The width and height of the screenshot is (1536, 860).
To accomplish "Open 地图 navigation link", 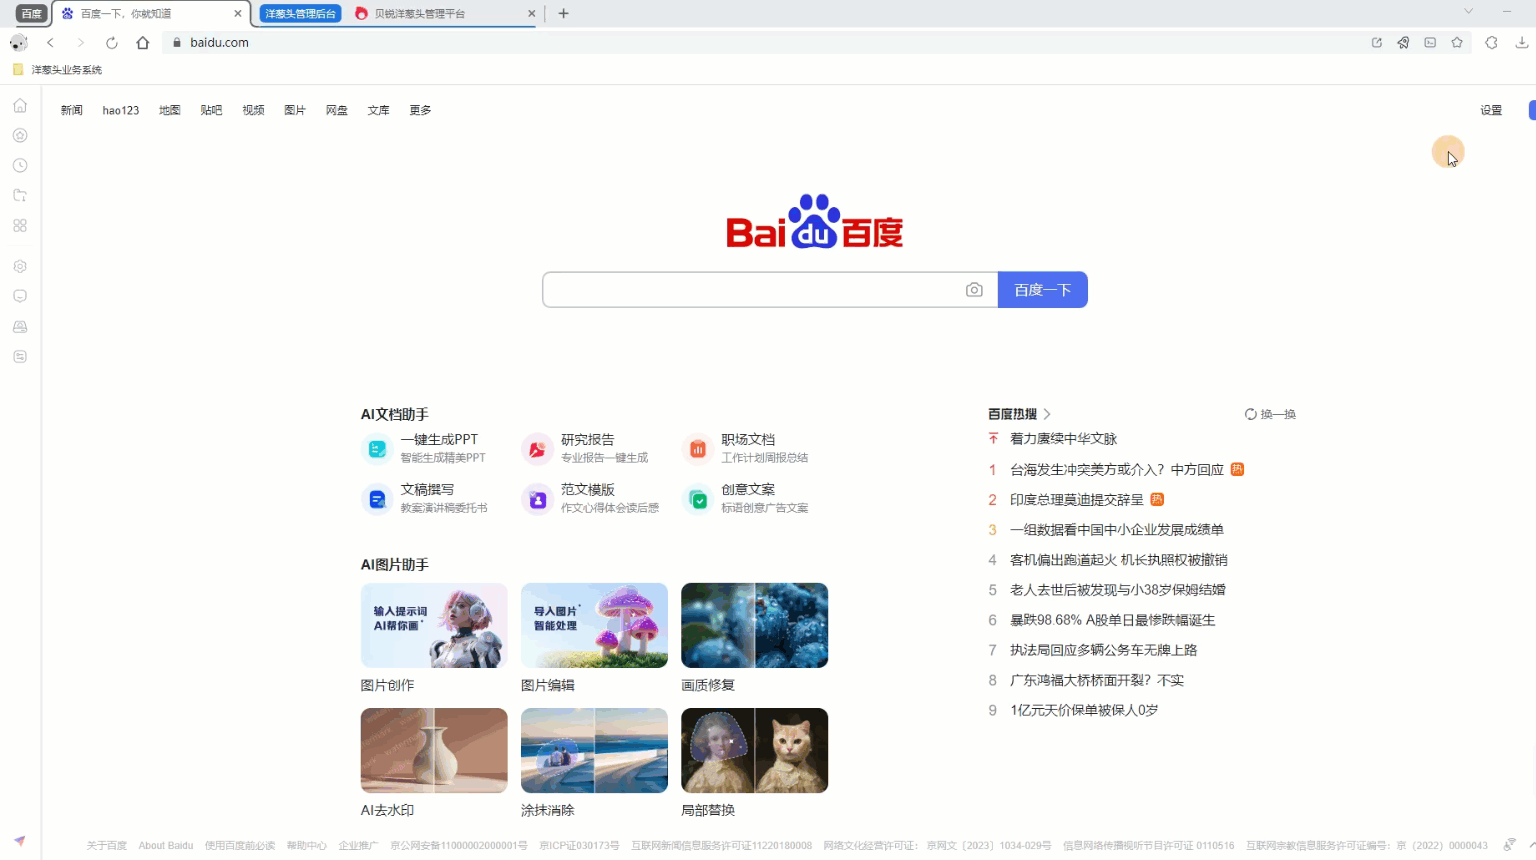I will [170, 110].
